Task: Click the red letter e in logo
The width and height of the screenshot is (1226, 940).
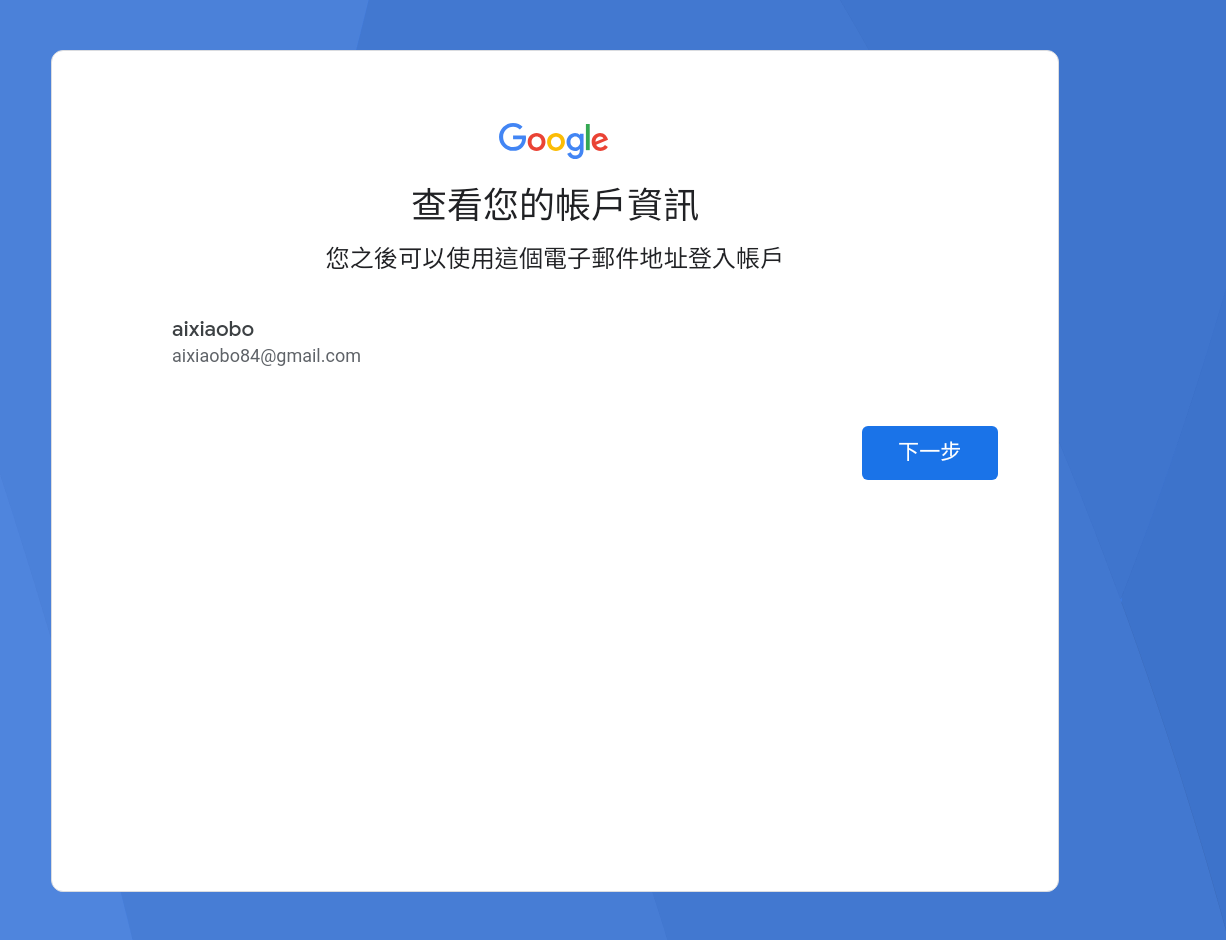Action: [599, 142]
